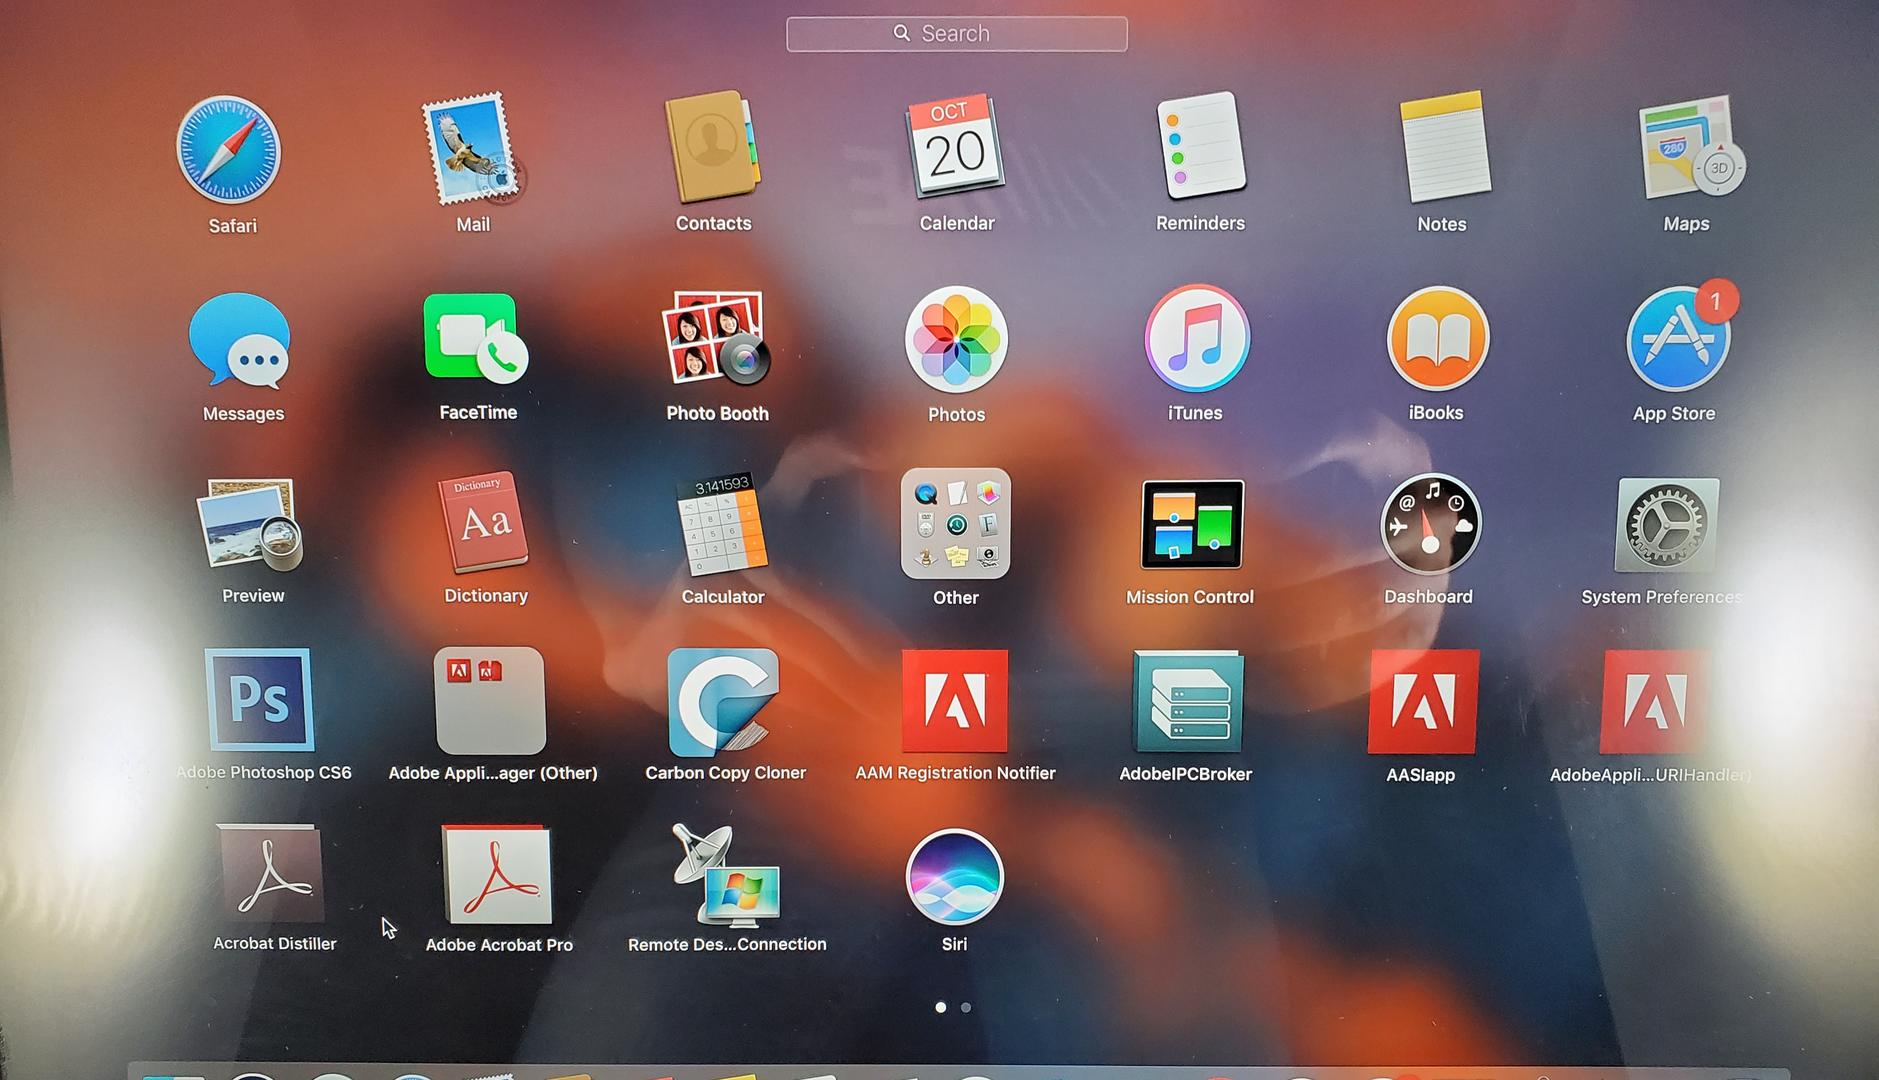Switch to second Launchpad page dot
The image size is (1879, 1080).
[x=966, y=1007]
